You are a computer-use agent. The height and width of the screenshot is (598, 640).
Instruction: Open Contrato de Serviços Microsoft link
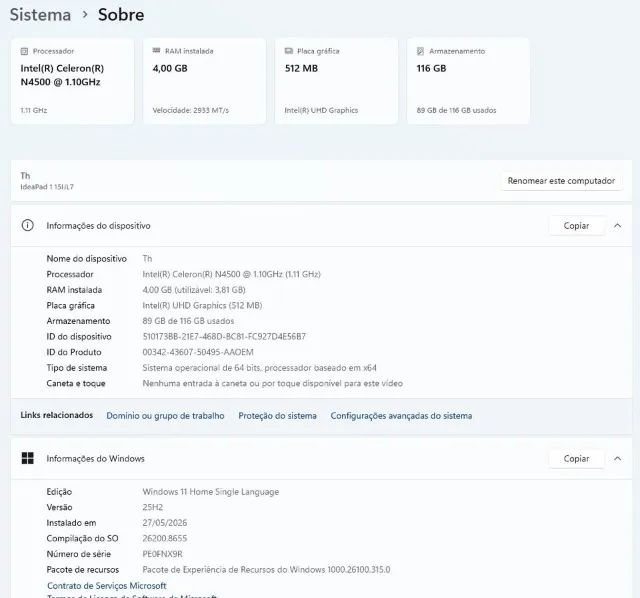click(107, 585)
